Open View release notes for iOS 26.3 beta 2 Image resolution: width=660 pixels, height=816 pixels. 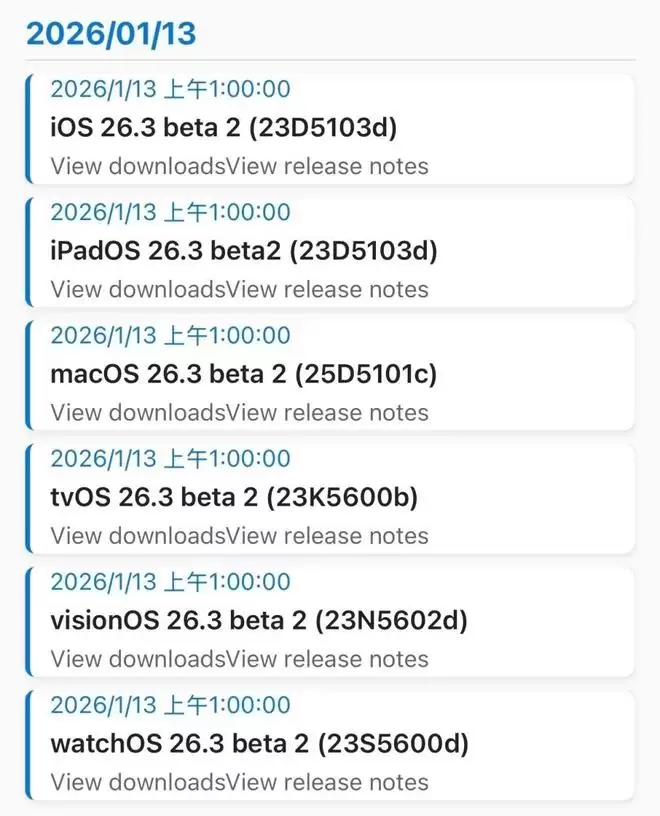click(x=328, y=166)
